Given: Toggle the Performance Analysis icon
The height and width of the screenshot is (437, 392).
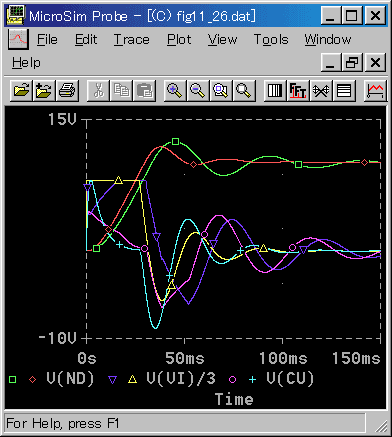Looking at the screenshot, I should [x=321, y=90].
